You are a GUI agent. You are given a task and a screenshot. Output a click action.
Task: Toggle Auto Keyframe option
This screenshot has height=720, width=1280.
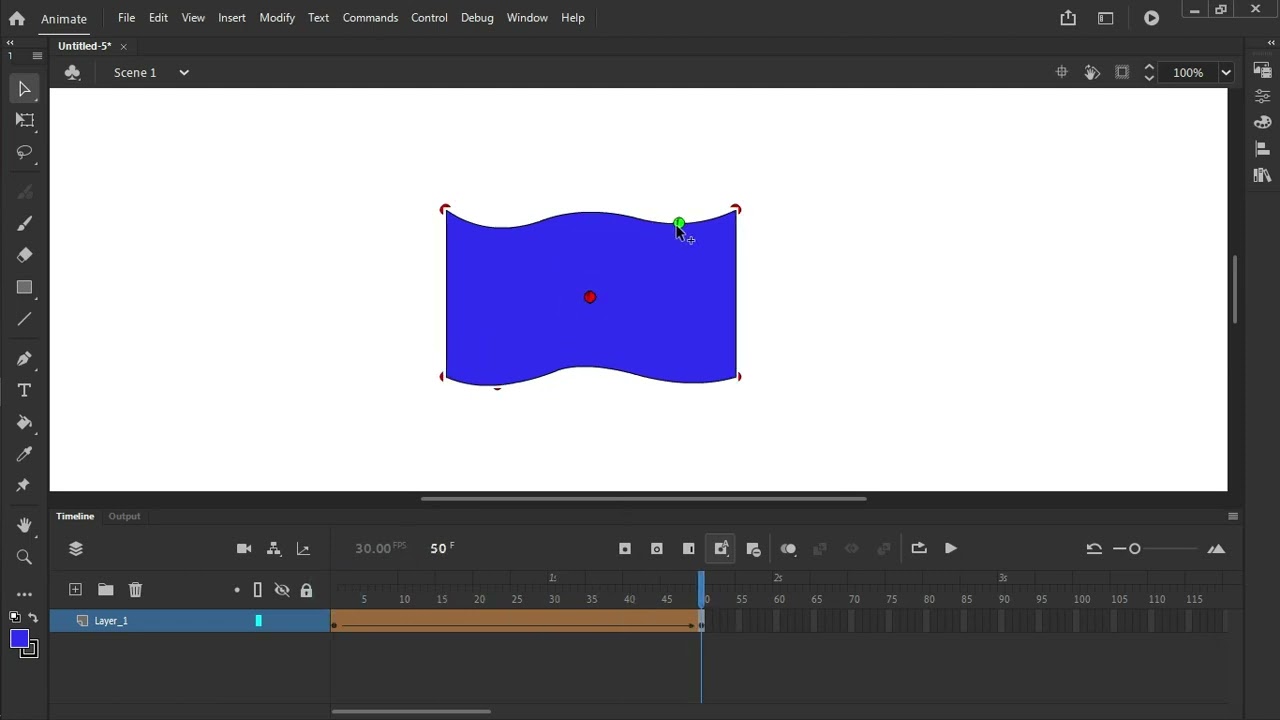click(x=721, y=548)
